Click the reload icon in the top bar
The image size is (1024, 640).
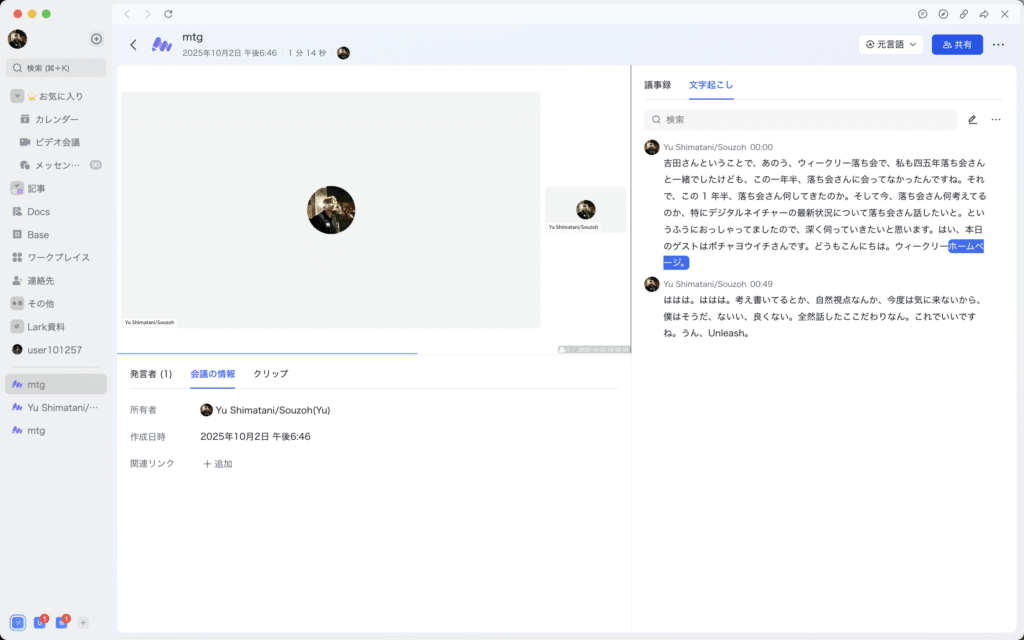pos(168,14)
